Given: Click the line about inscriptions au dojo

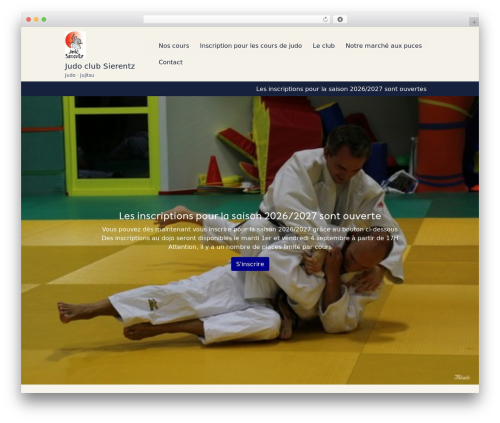Looking at the screenshot, I should pyautogui.click(x=250, y=238).
